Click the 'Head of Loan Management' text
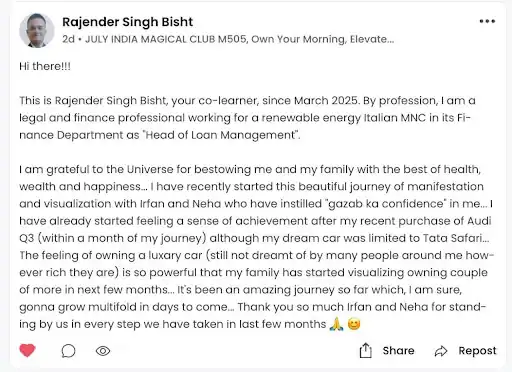512x372 pixels. pyautogui.click(x=220, y=135)
